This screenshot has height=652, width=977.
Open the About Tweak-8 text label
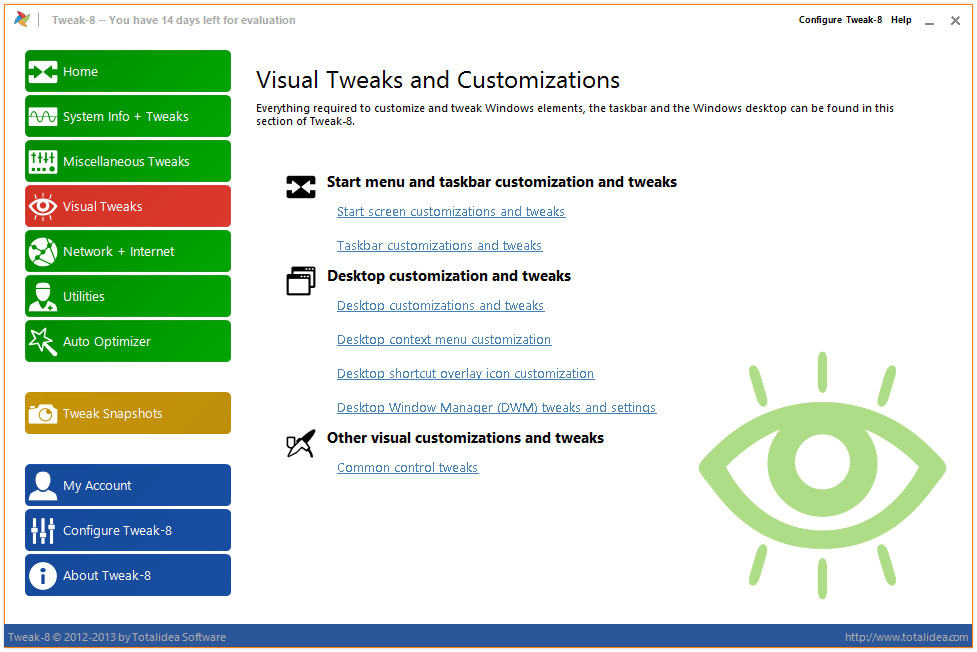(107, 575)
